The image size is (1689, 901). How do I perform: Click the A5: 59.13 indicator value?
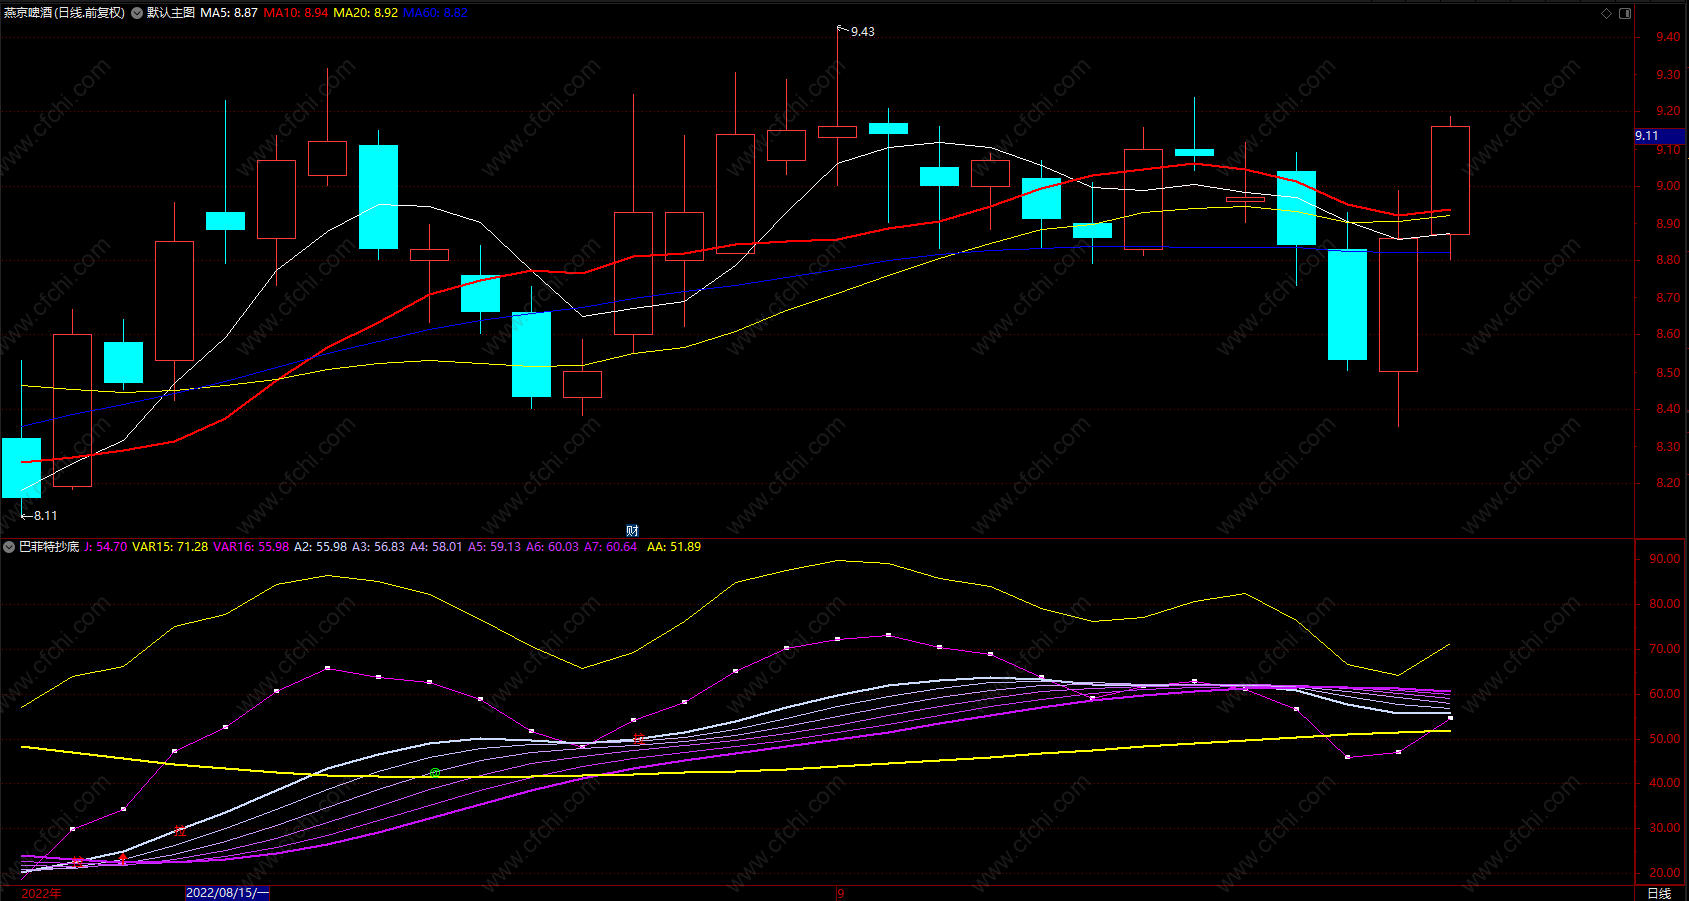(494, 547)
